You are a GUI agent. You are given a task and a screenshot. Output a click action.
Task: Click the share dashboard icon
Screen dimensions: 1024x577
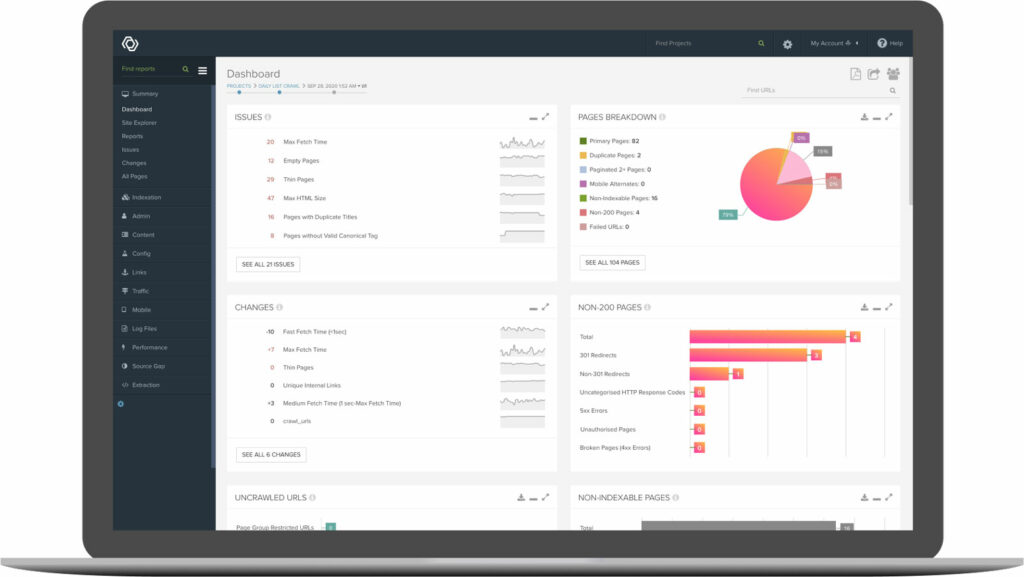click(874, 74)
